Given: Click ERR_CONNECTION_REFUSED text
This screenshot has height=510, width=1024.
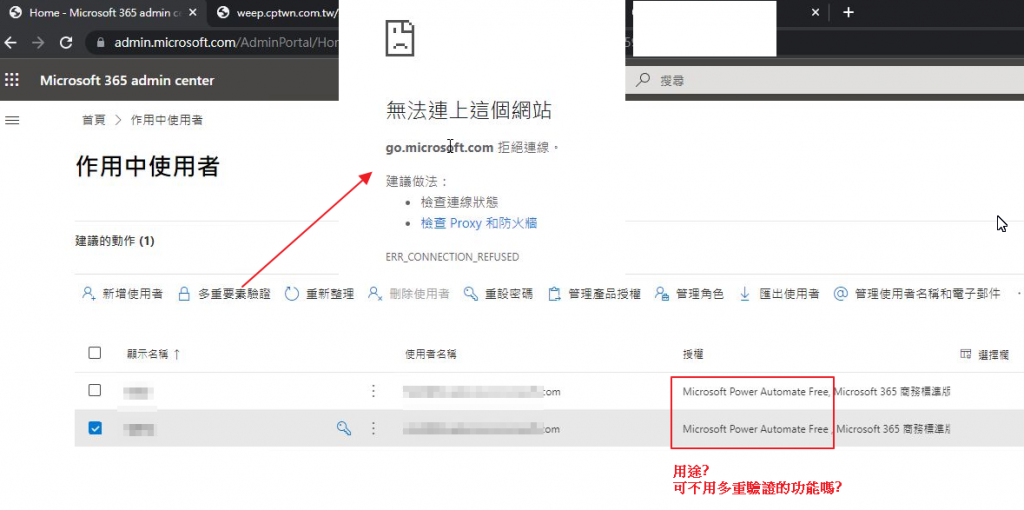Looking at the screenshot, I should click(x=453, y=257).
